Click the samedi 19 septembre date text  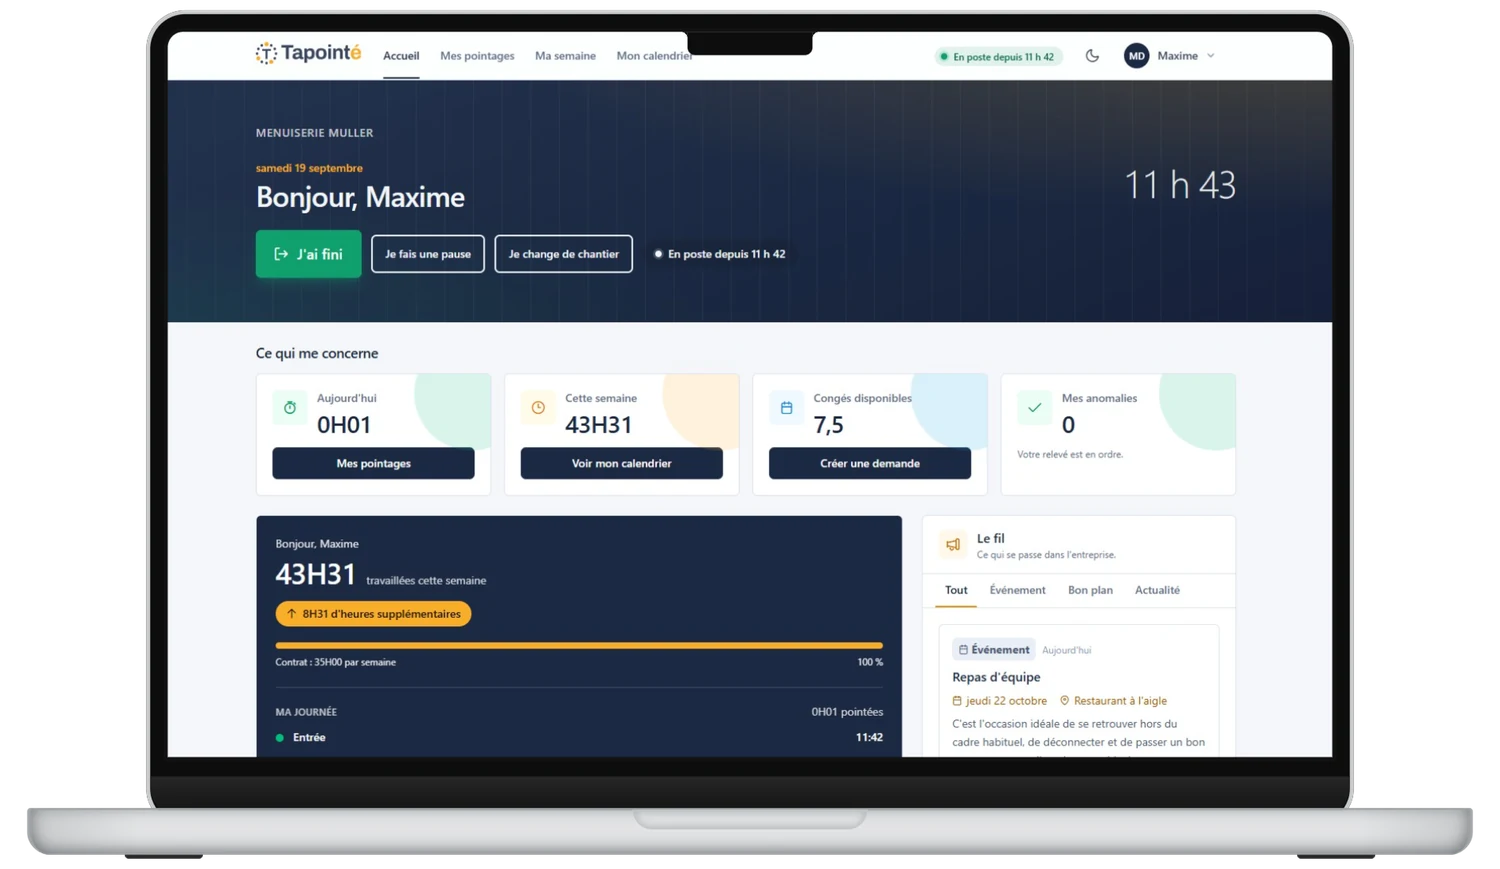coord(309,168)
